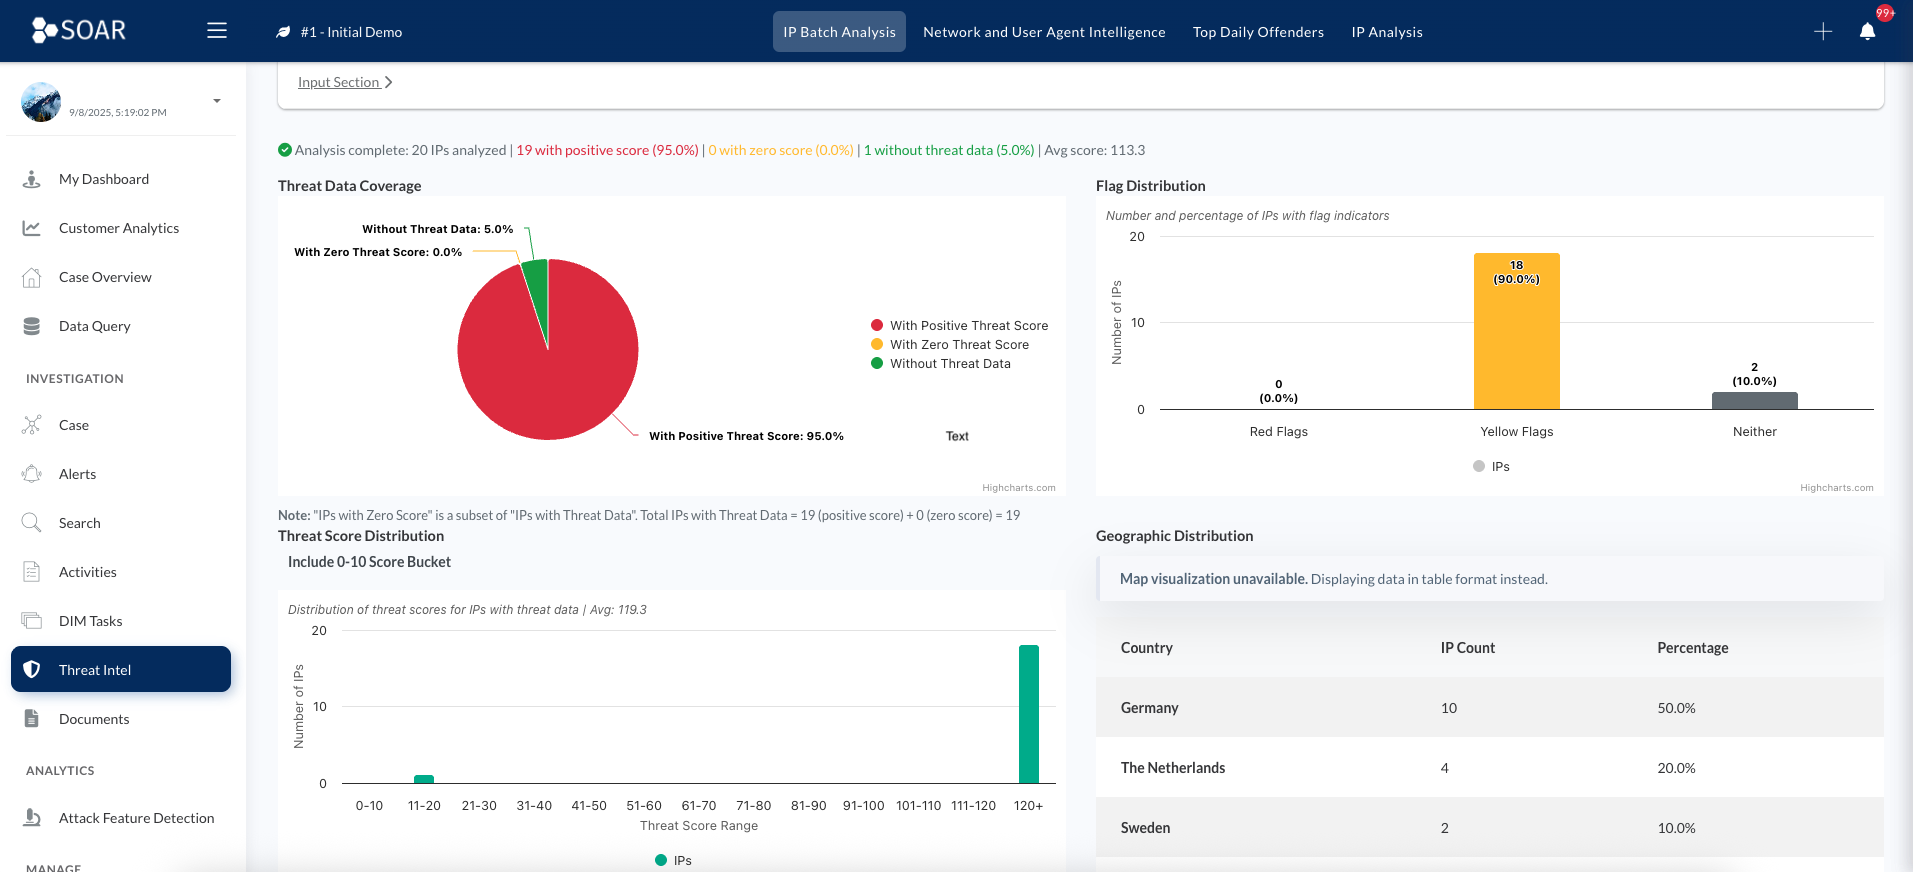Click the Attack Feature Detection icon
This screenshot has height=872, width=1913.
click(32, 818)
